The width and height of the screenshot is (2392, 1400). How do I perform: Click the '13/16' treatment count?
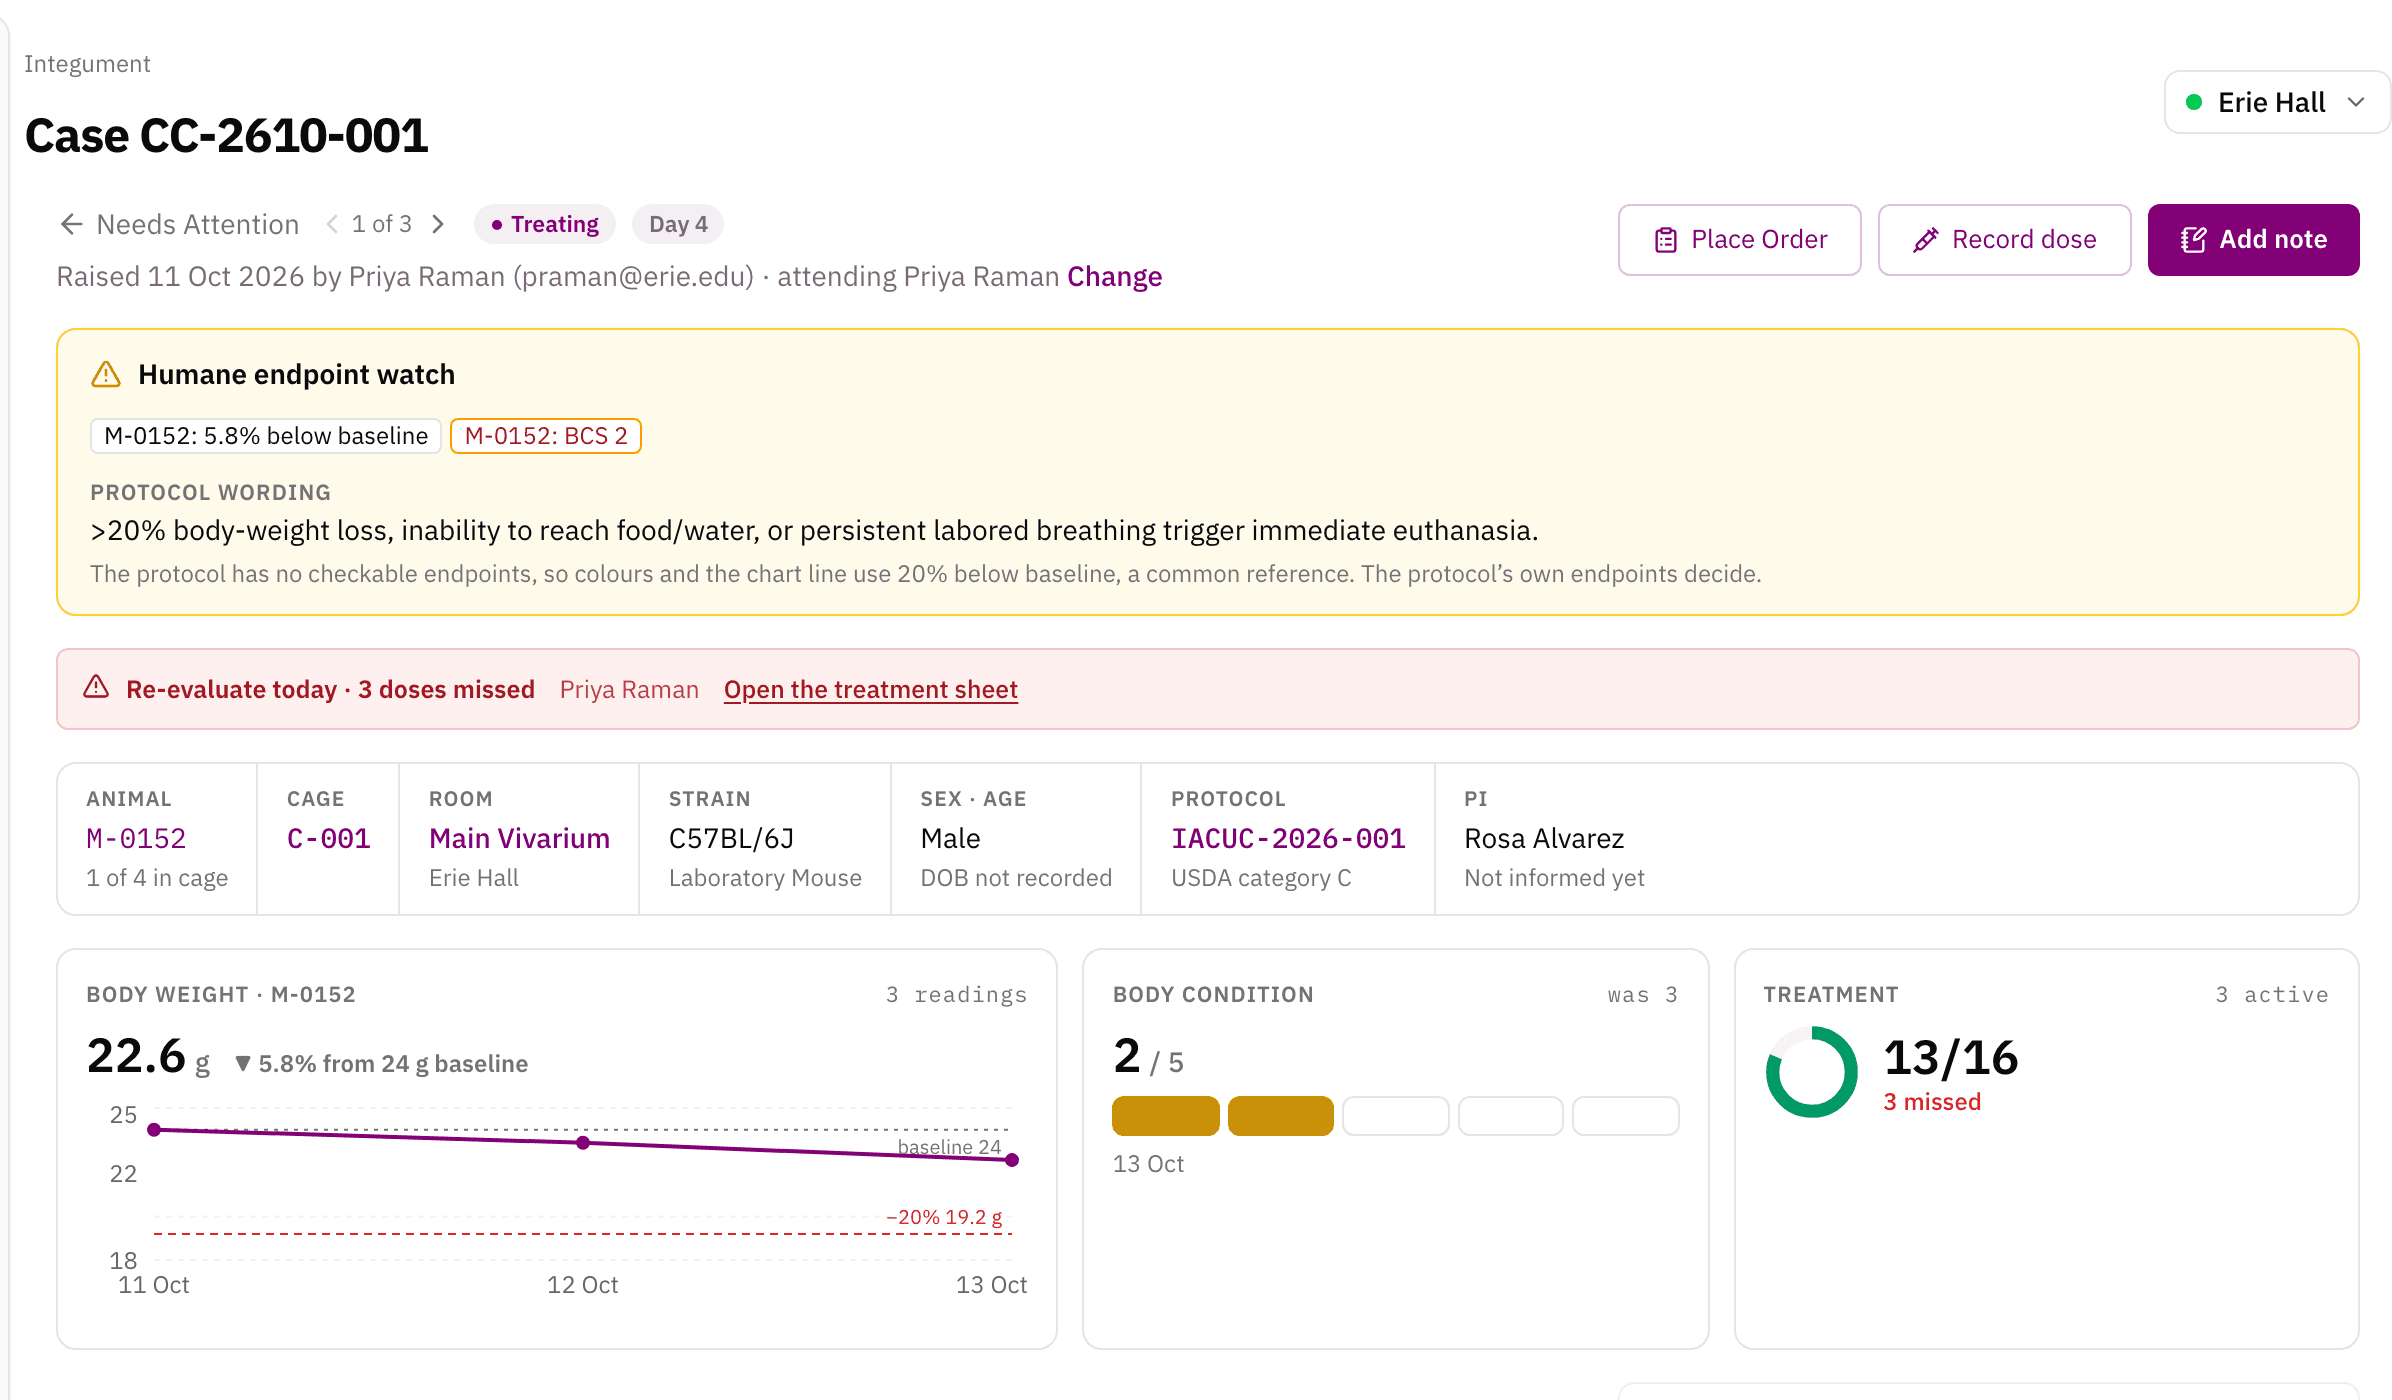click(1951, 1058)
